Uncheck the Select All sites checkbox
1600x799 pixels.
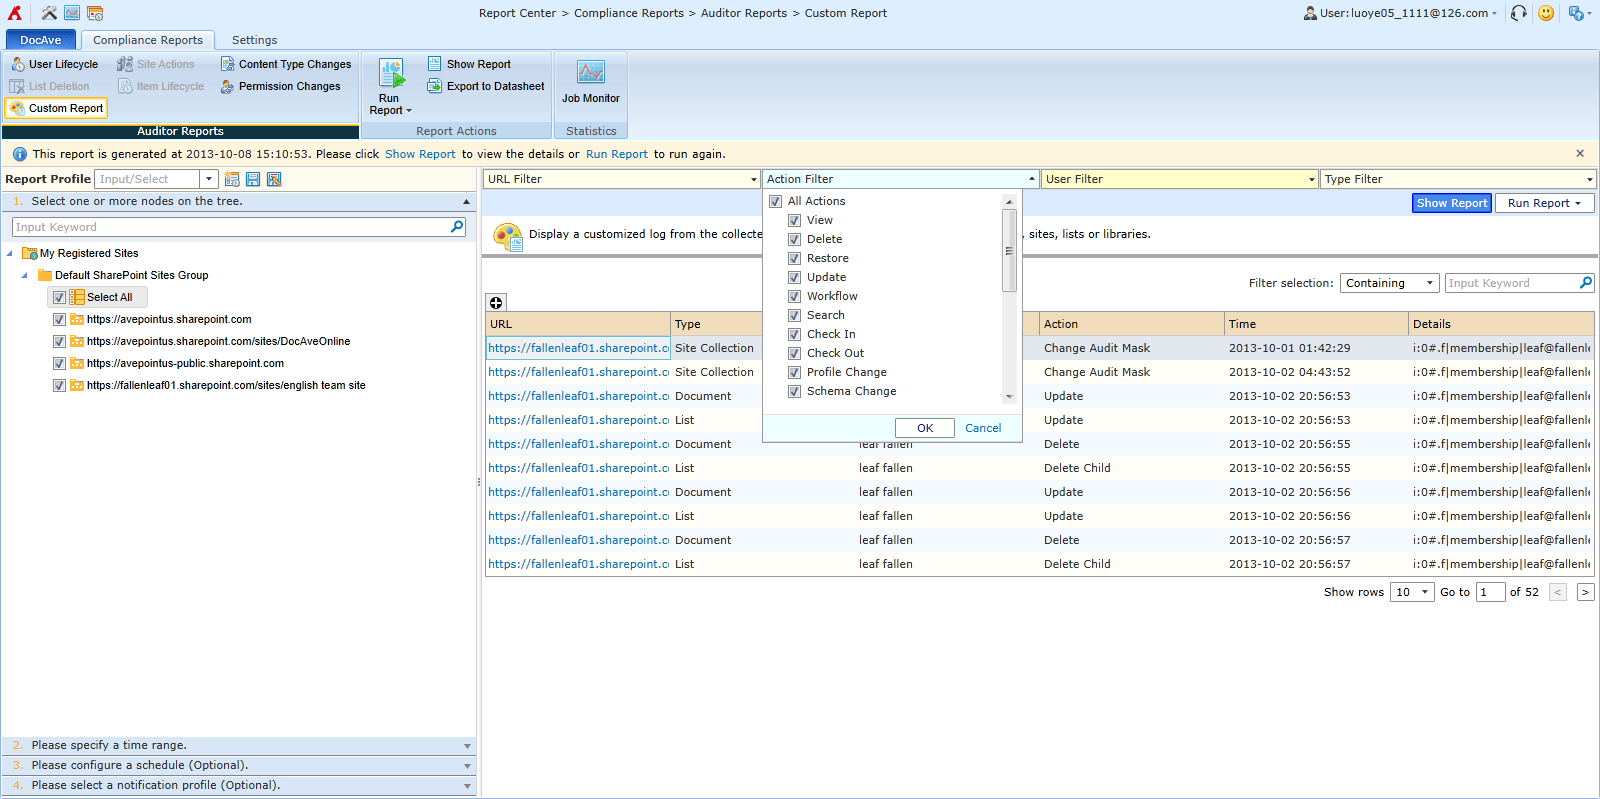(59, 297)
